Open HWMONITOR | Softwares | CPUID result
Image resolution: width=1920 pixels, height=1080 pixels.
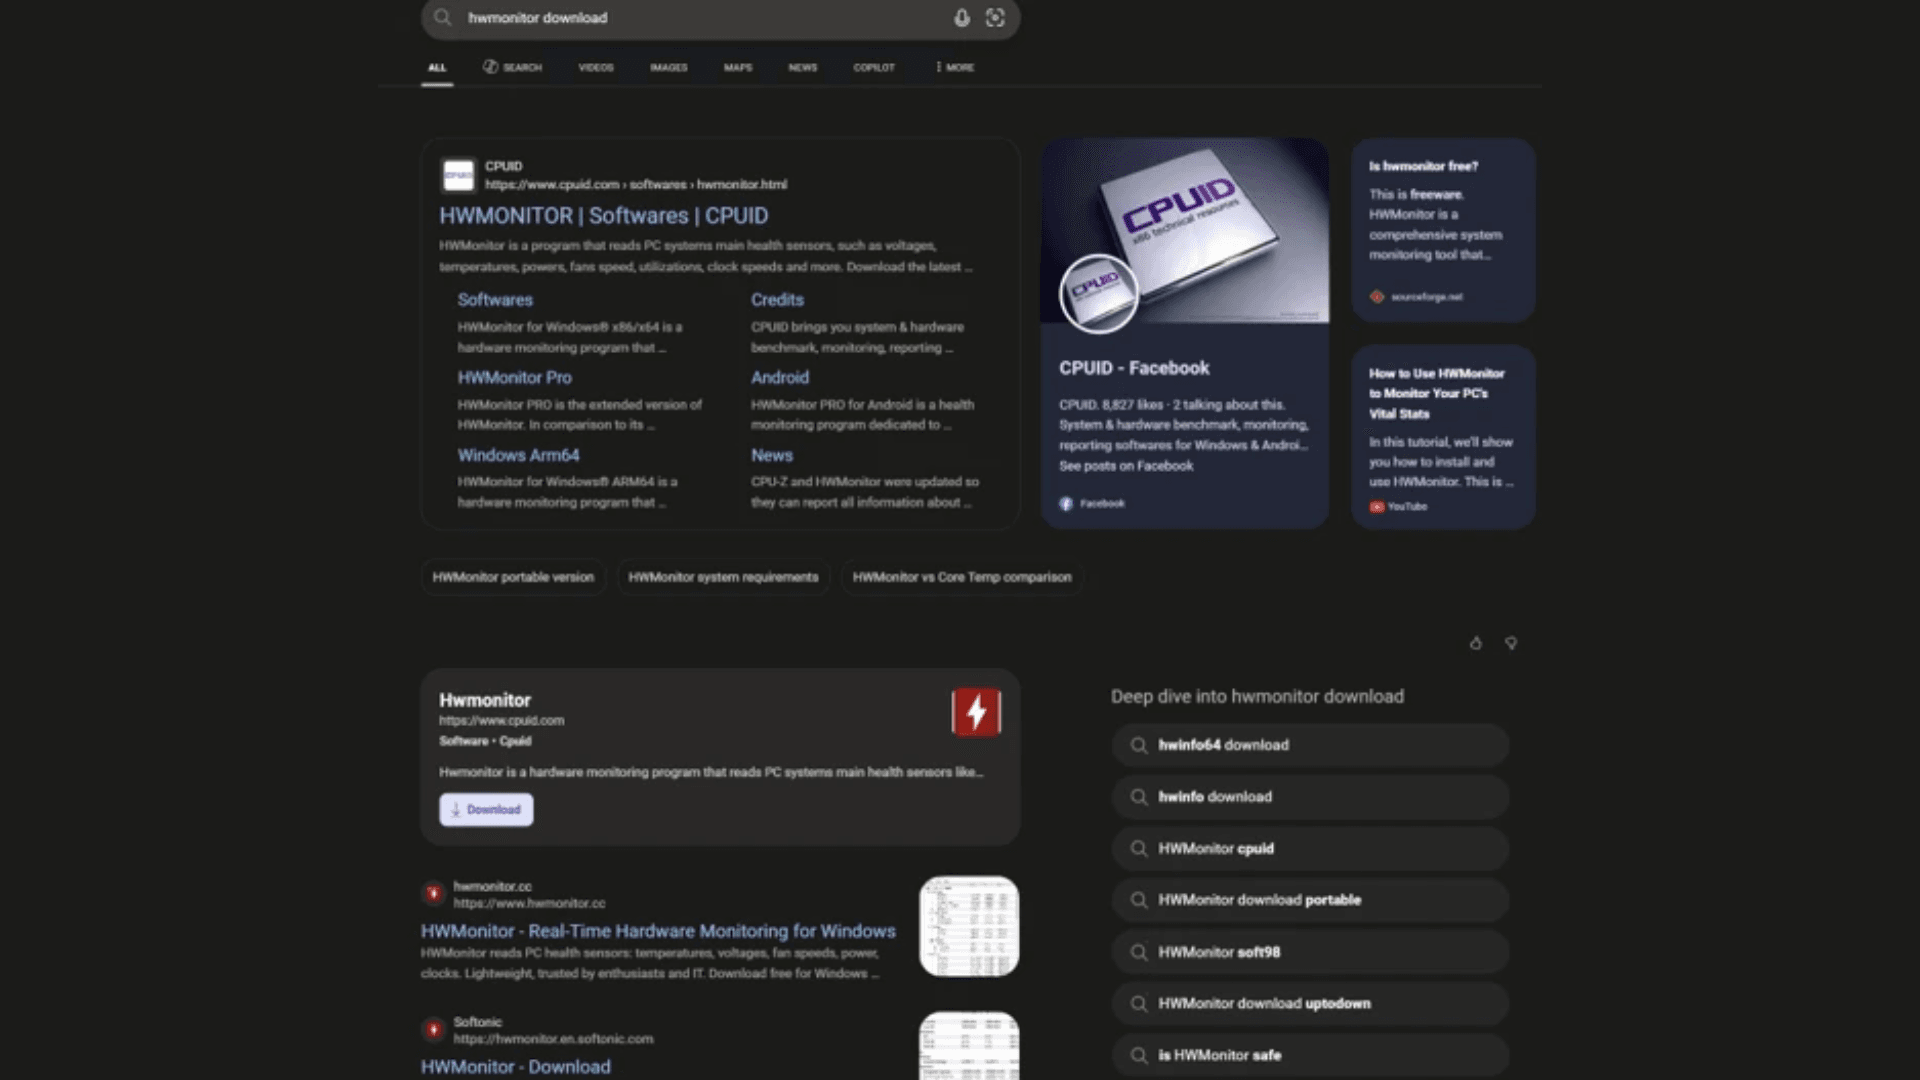604,216
